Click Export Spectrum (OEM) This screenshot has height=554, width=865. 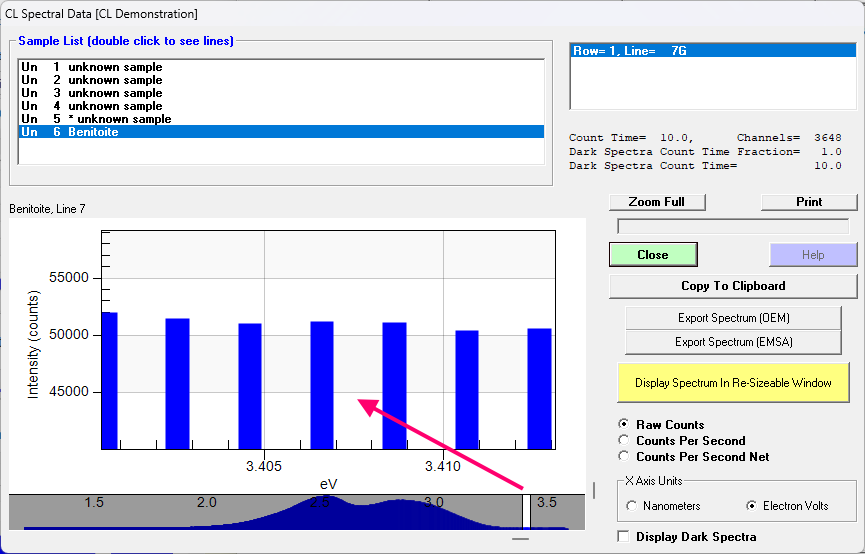pyautogui.click(x=732, y=318)
